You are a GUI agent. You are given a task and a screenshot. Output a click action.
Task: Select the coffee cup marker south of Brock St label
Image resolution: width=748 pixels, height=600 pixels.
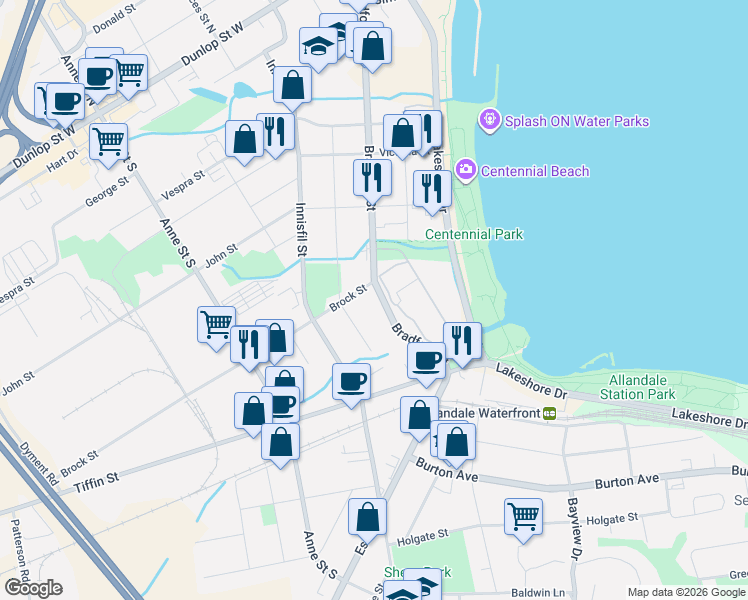click(351, 384)
